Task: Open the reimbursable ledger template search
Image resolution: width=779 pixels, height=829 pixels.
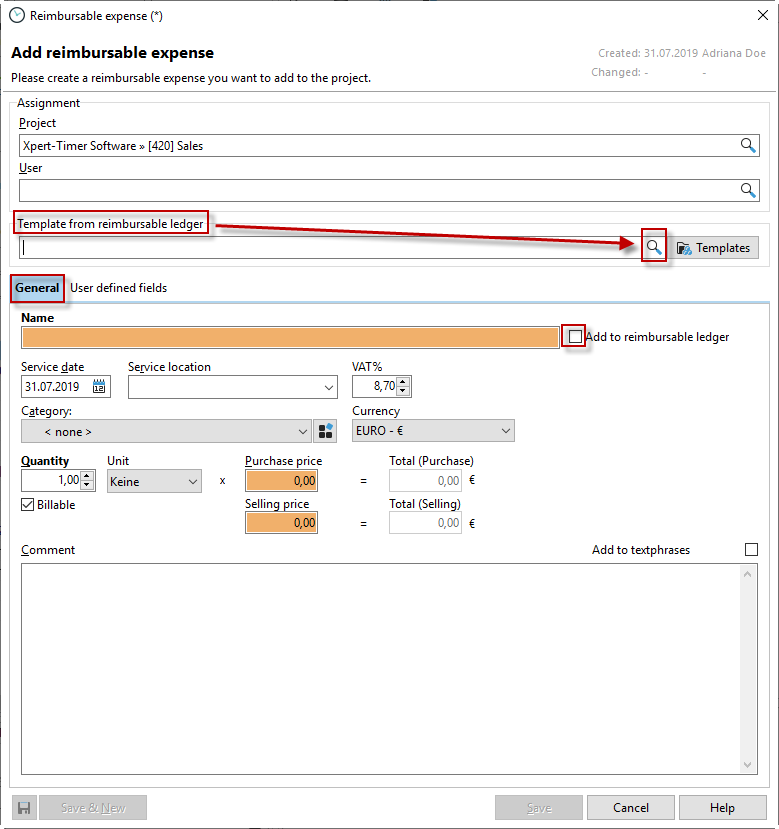Action: 654,247
